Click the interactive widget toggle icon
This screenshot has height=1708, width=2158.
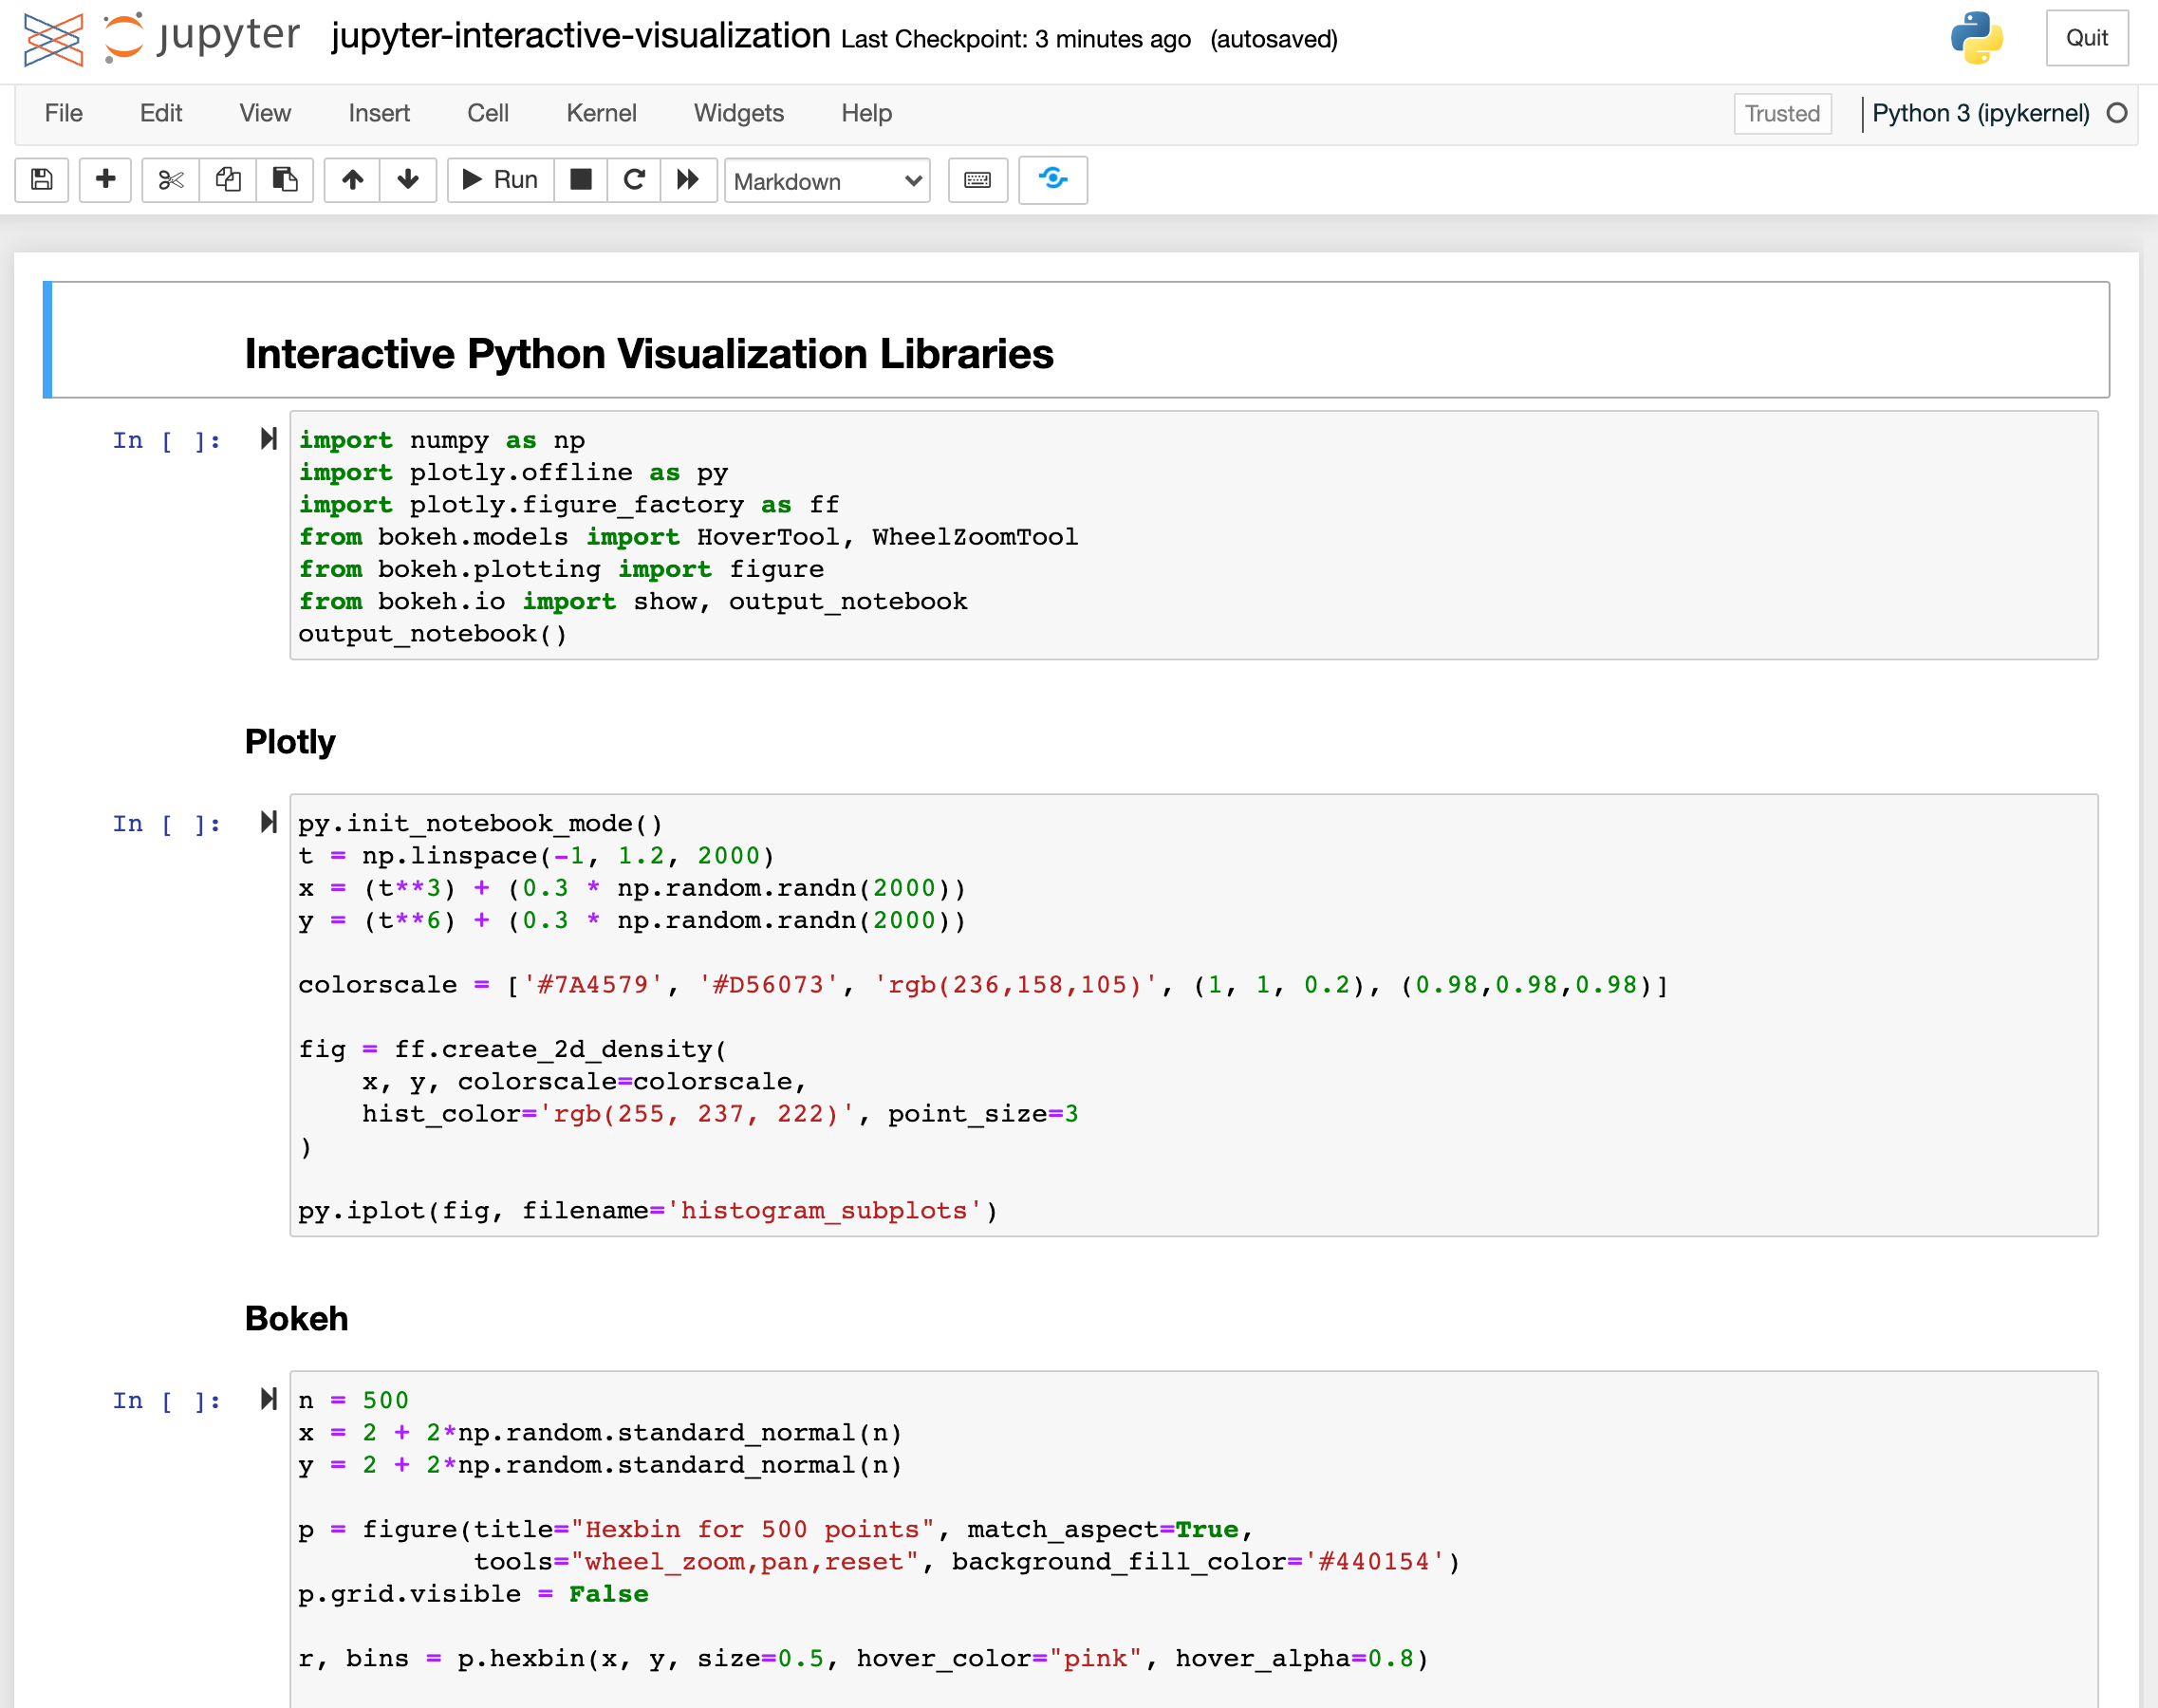[1052, 178]
